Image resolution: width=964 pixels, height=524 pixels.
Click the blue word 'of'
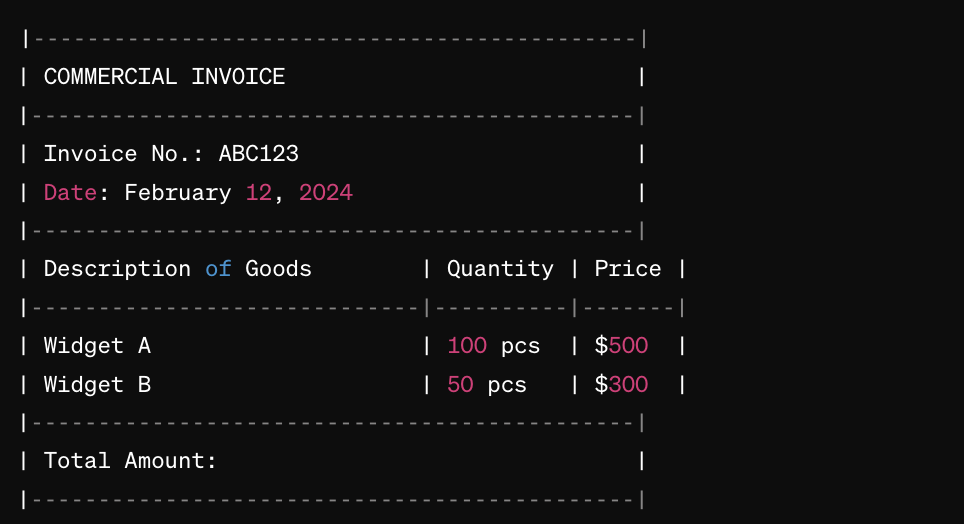218,269
